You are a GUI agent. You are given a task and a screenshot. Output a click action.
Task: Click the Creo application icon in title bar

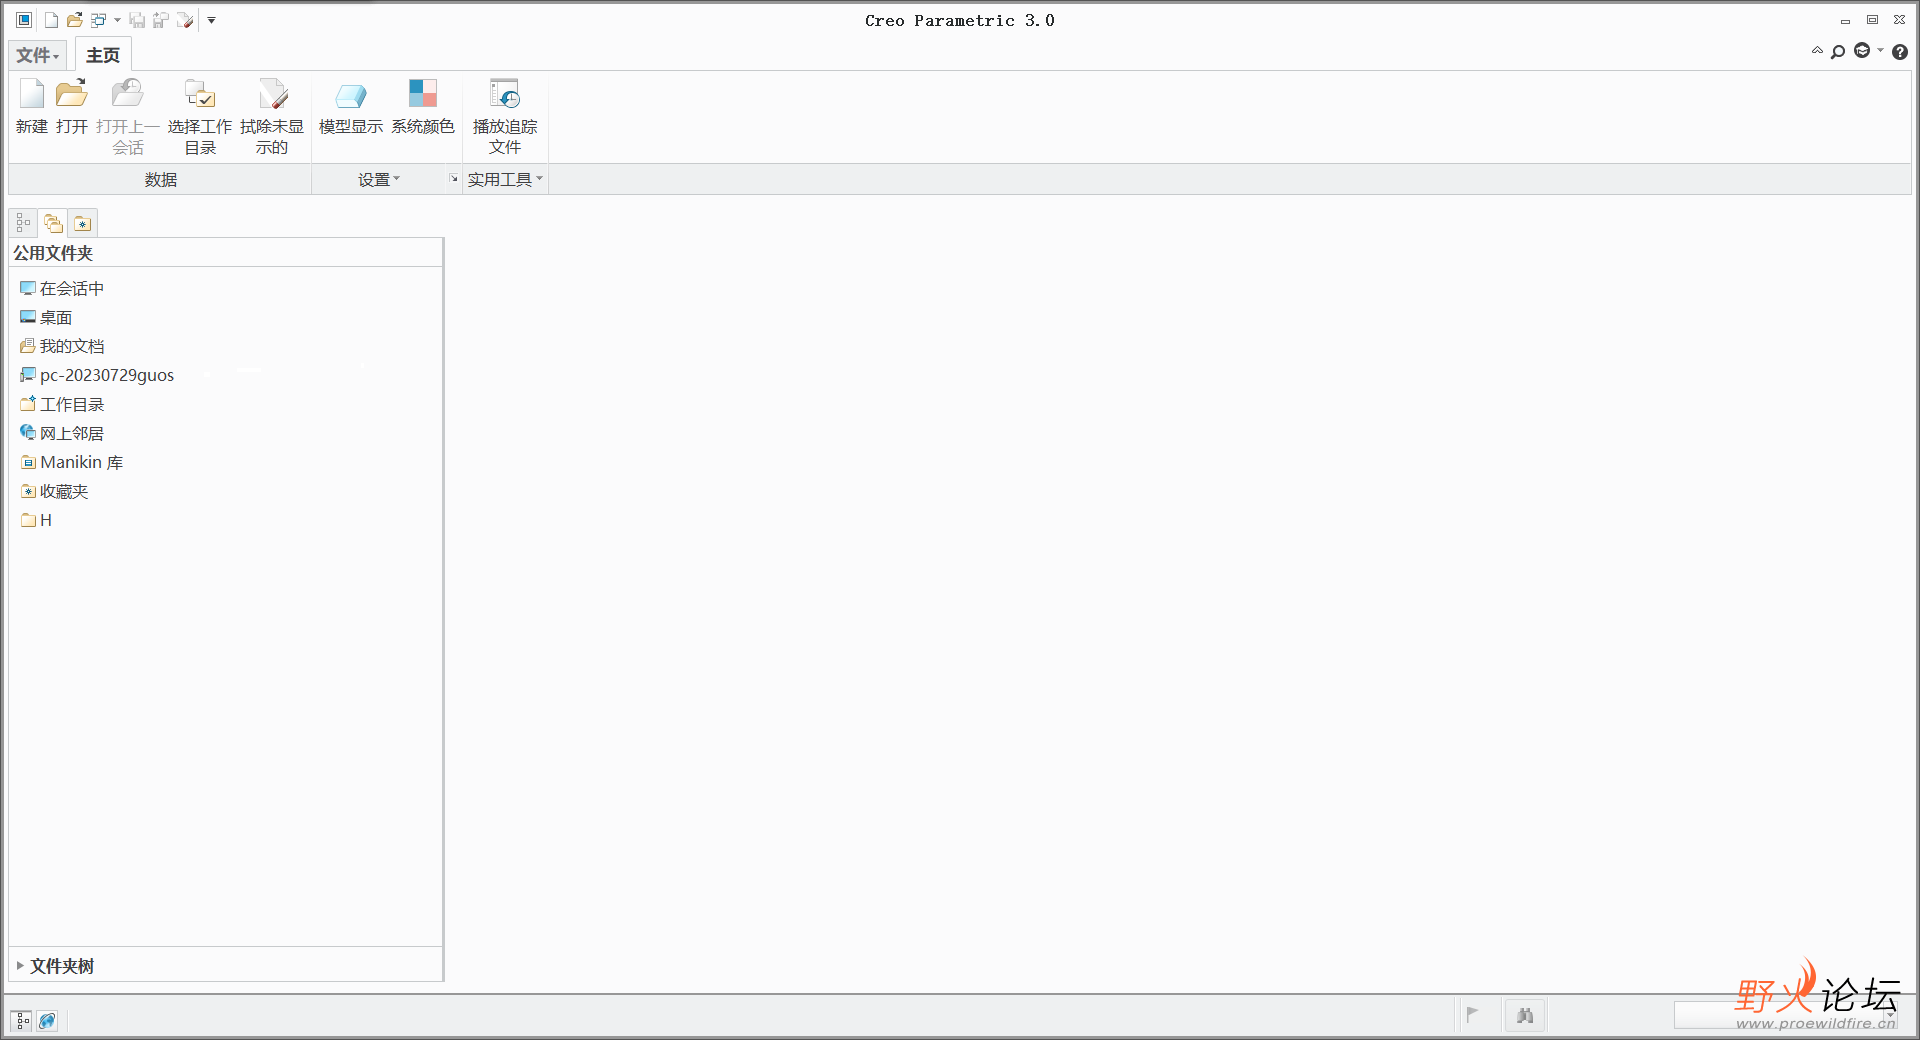coord(24,20)
